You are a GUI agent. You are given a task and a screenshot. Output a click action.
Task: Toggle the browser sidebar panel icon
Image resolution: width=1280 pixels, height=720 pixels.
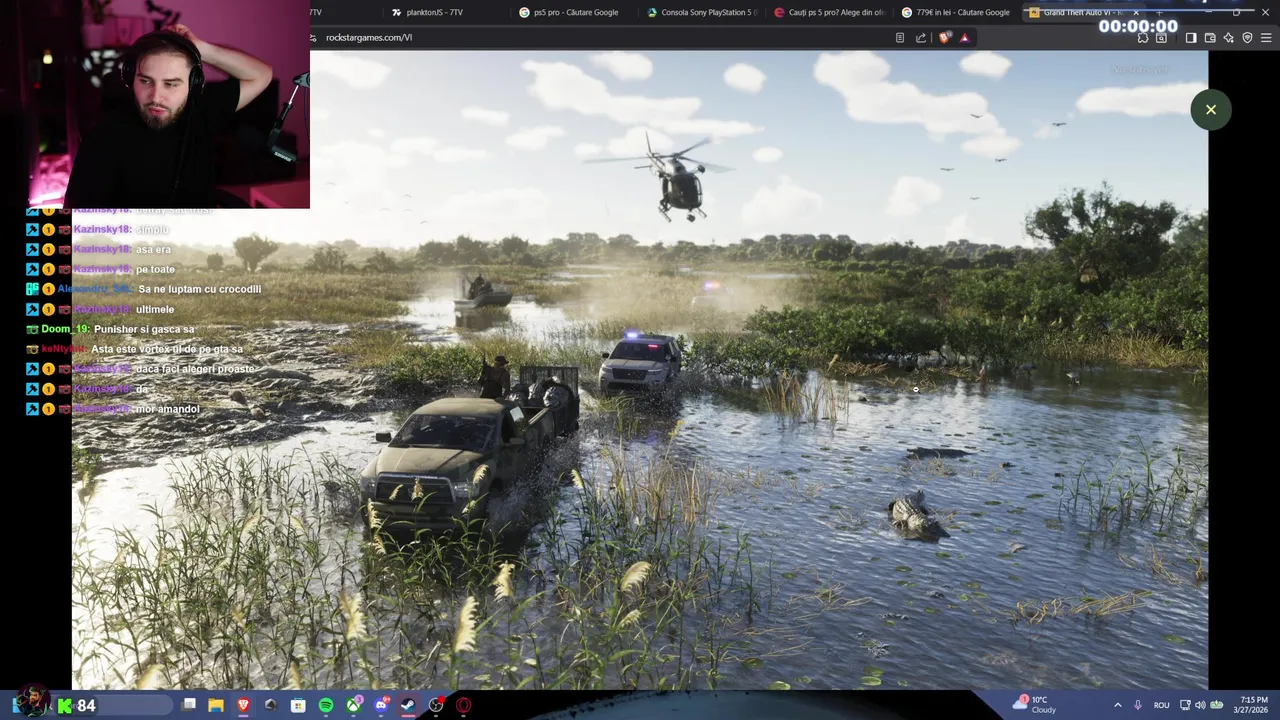[x=1191, y=38]
